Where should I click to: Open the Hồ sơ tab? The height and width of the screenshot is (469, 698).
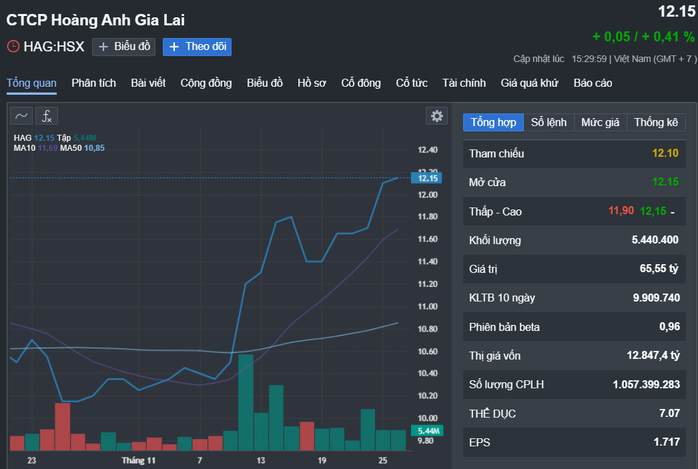tap(312, 83)
